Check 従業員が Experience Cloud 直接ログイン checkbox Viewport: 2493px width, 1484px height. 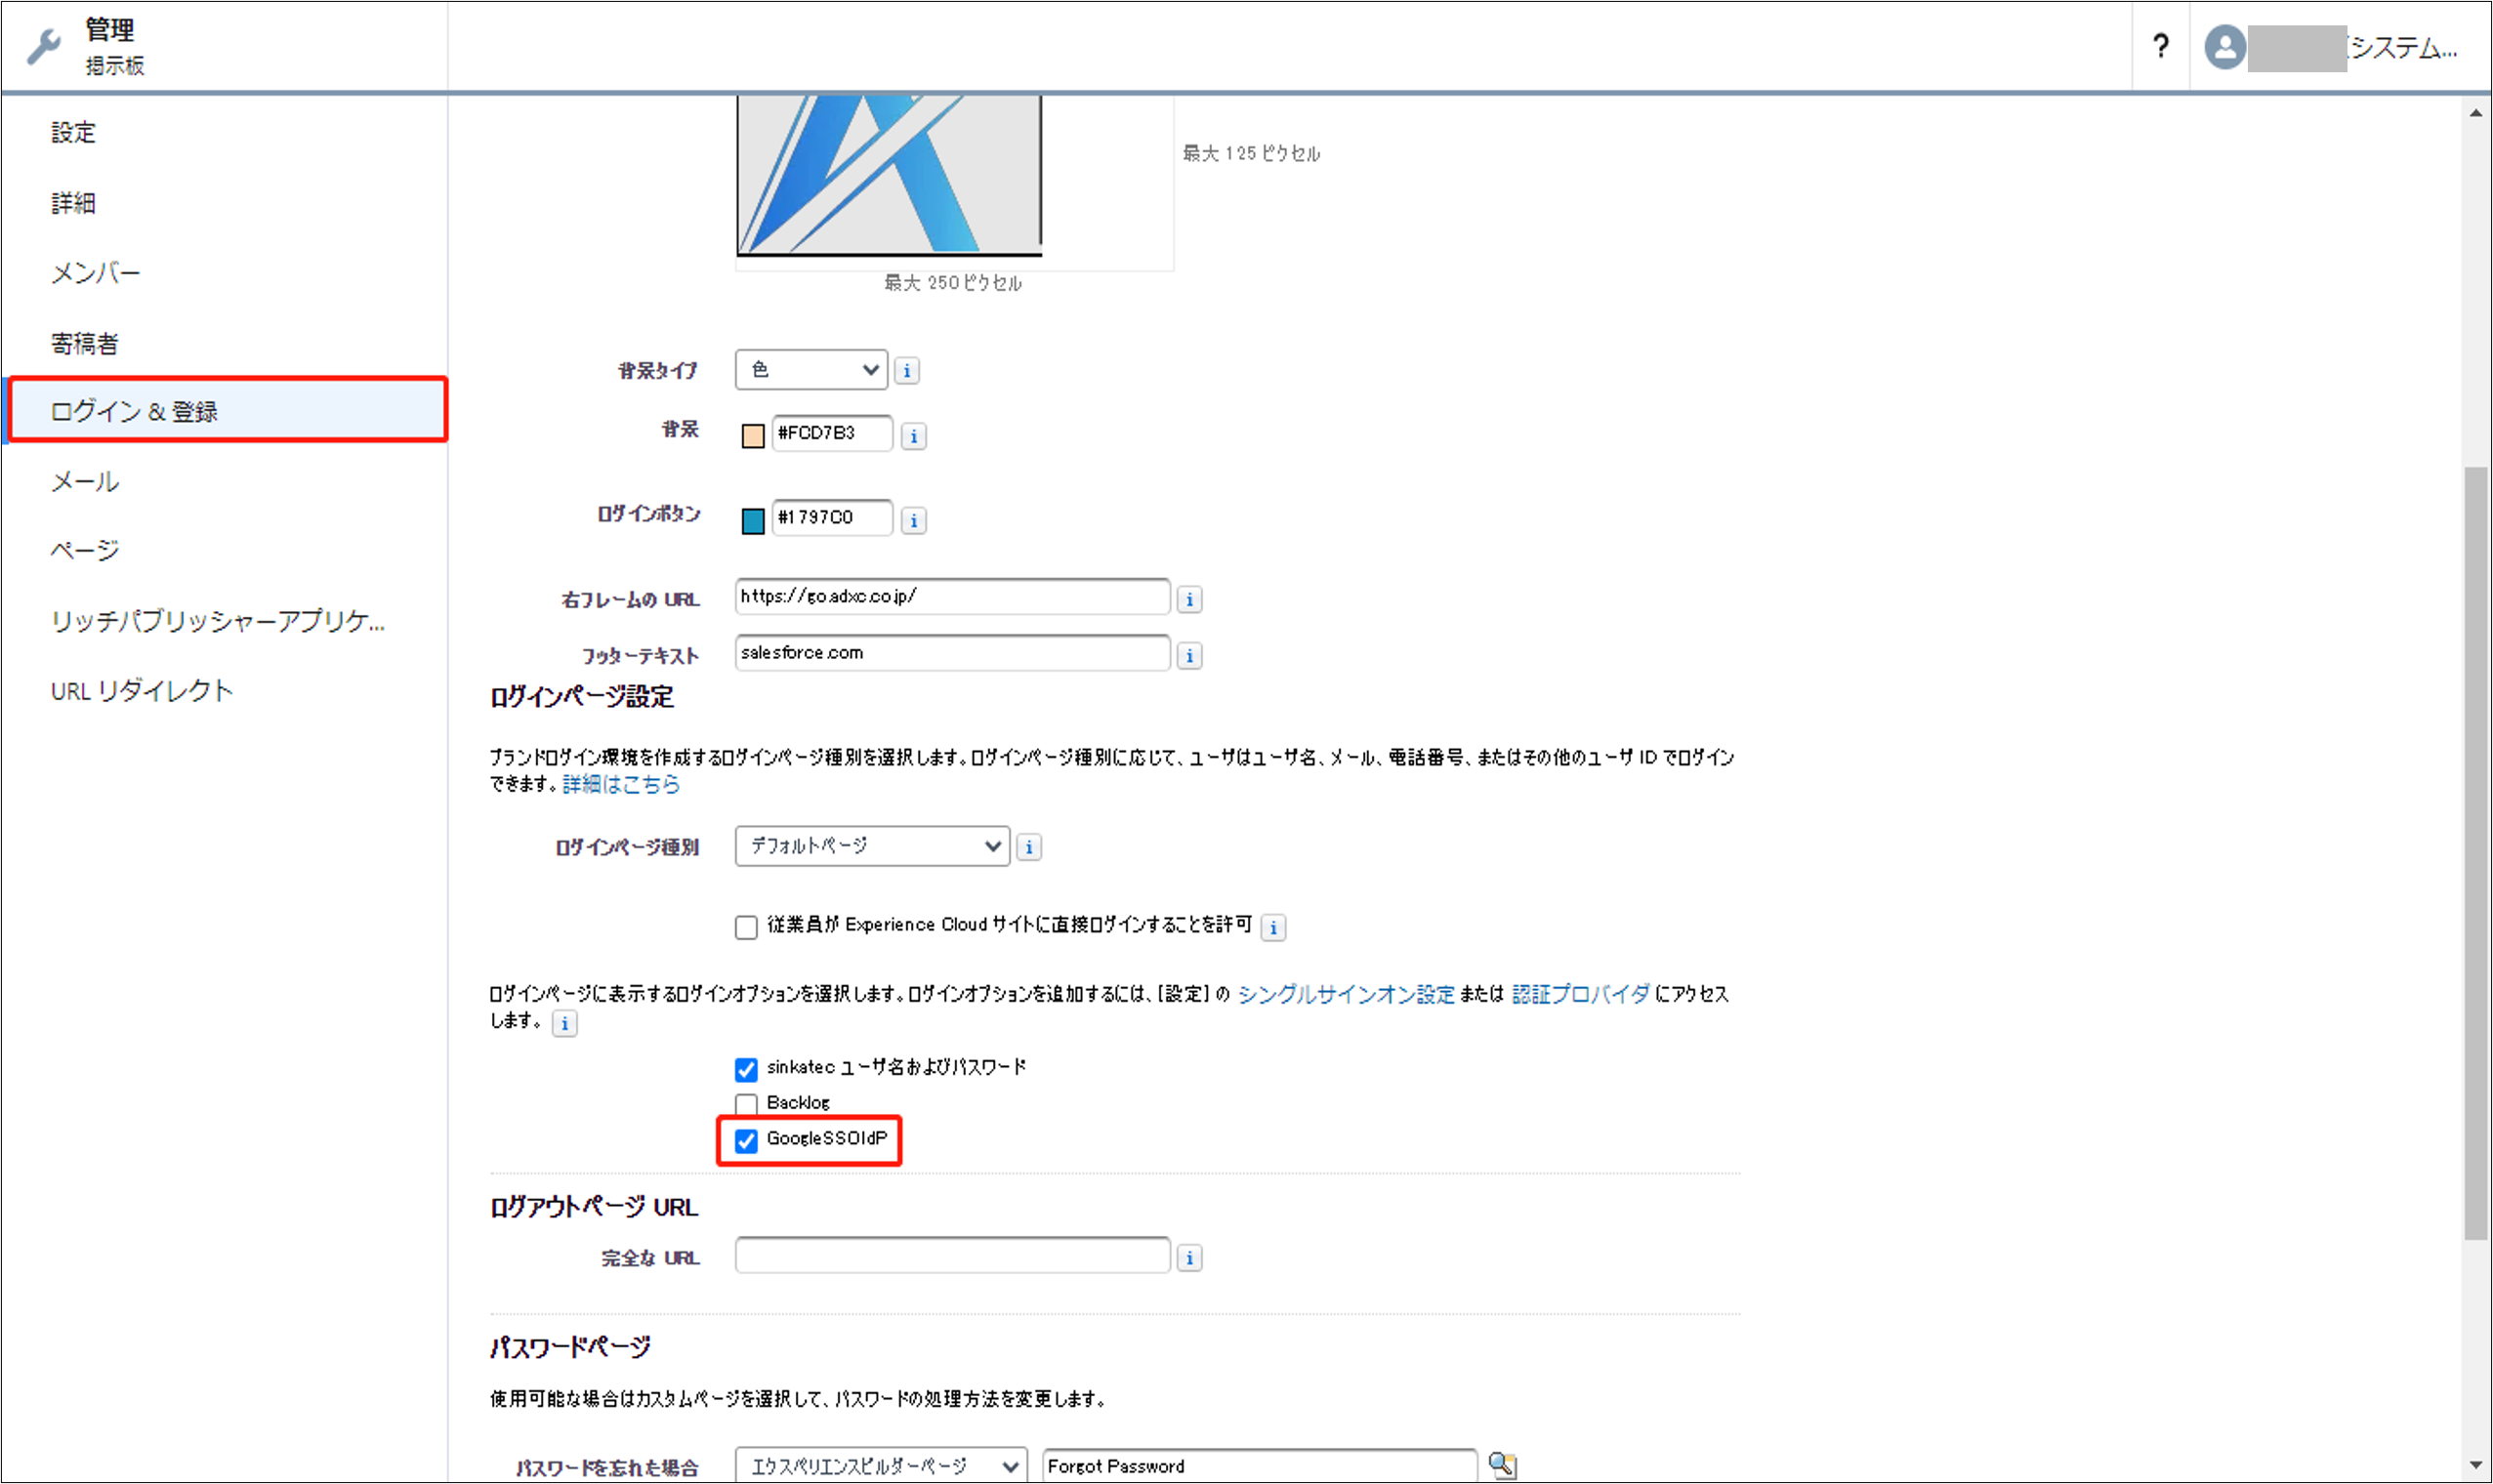point(746,927)
